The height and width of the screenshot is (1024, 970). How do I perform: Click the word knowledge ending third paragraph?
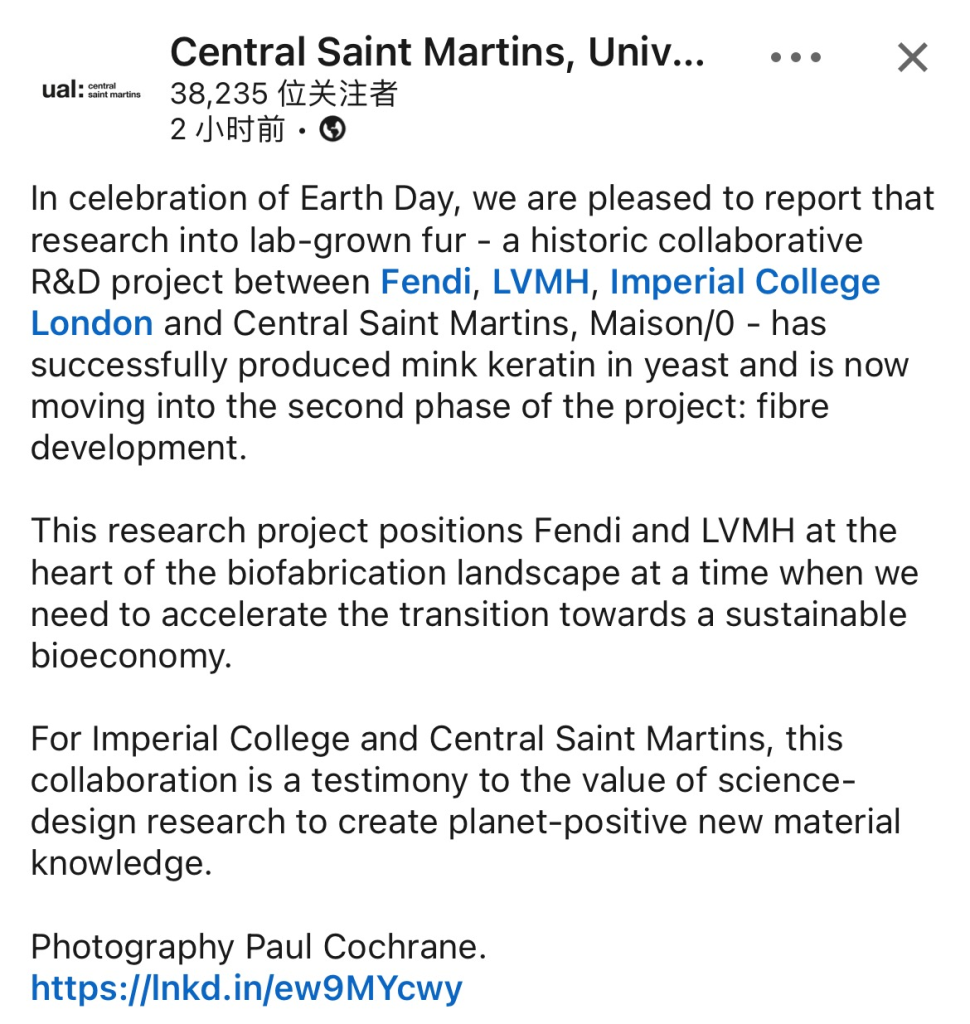(x=121, y=863)
